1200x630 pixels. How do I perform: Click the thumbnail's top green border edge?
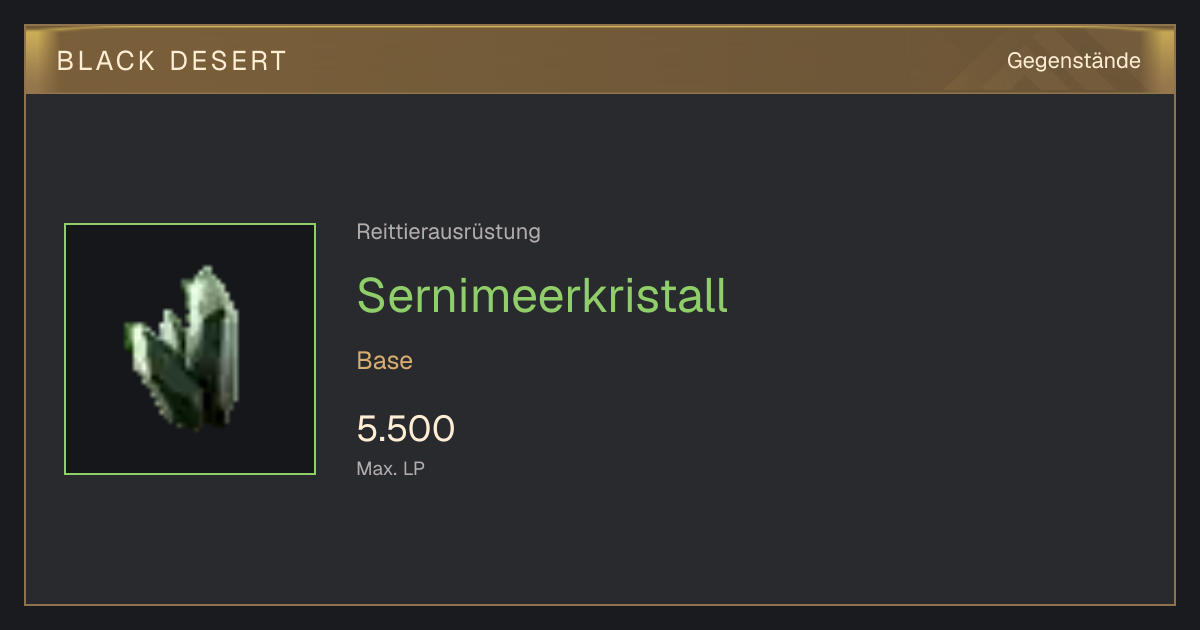coord(190,224)
